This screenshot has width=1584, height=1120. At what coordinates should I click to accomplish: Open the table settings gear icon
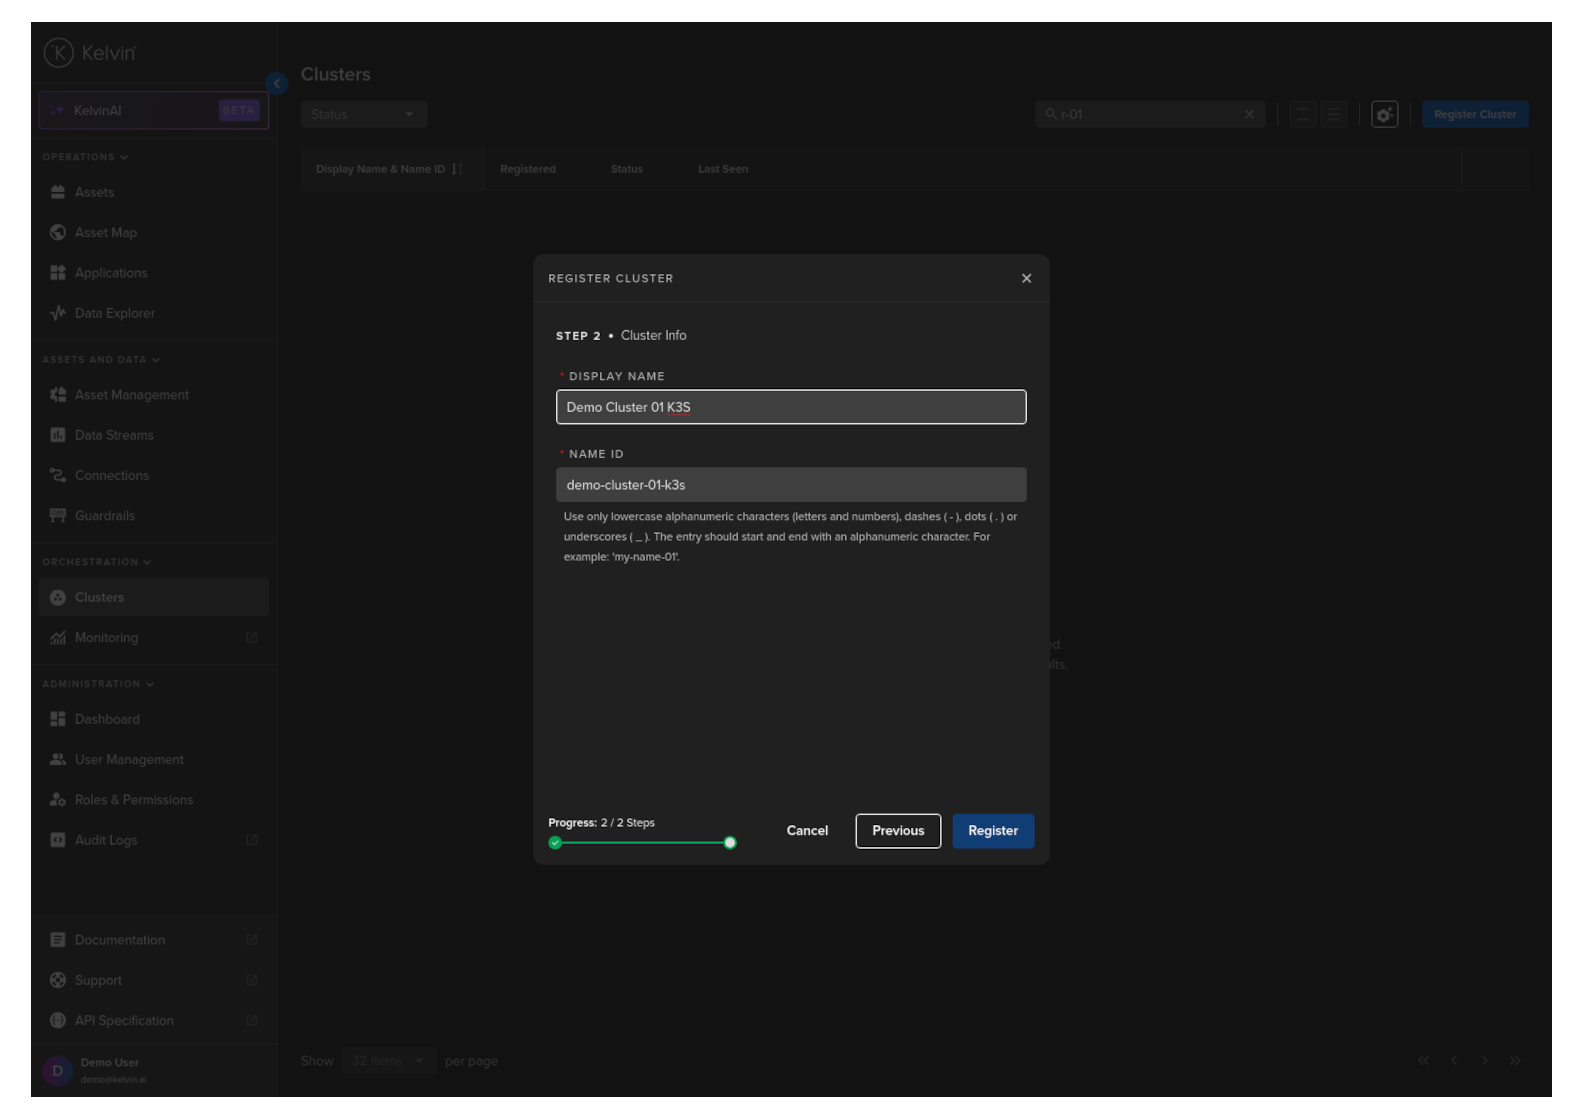[x=1384, y=115]
